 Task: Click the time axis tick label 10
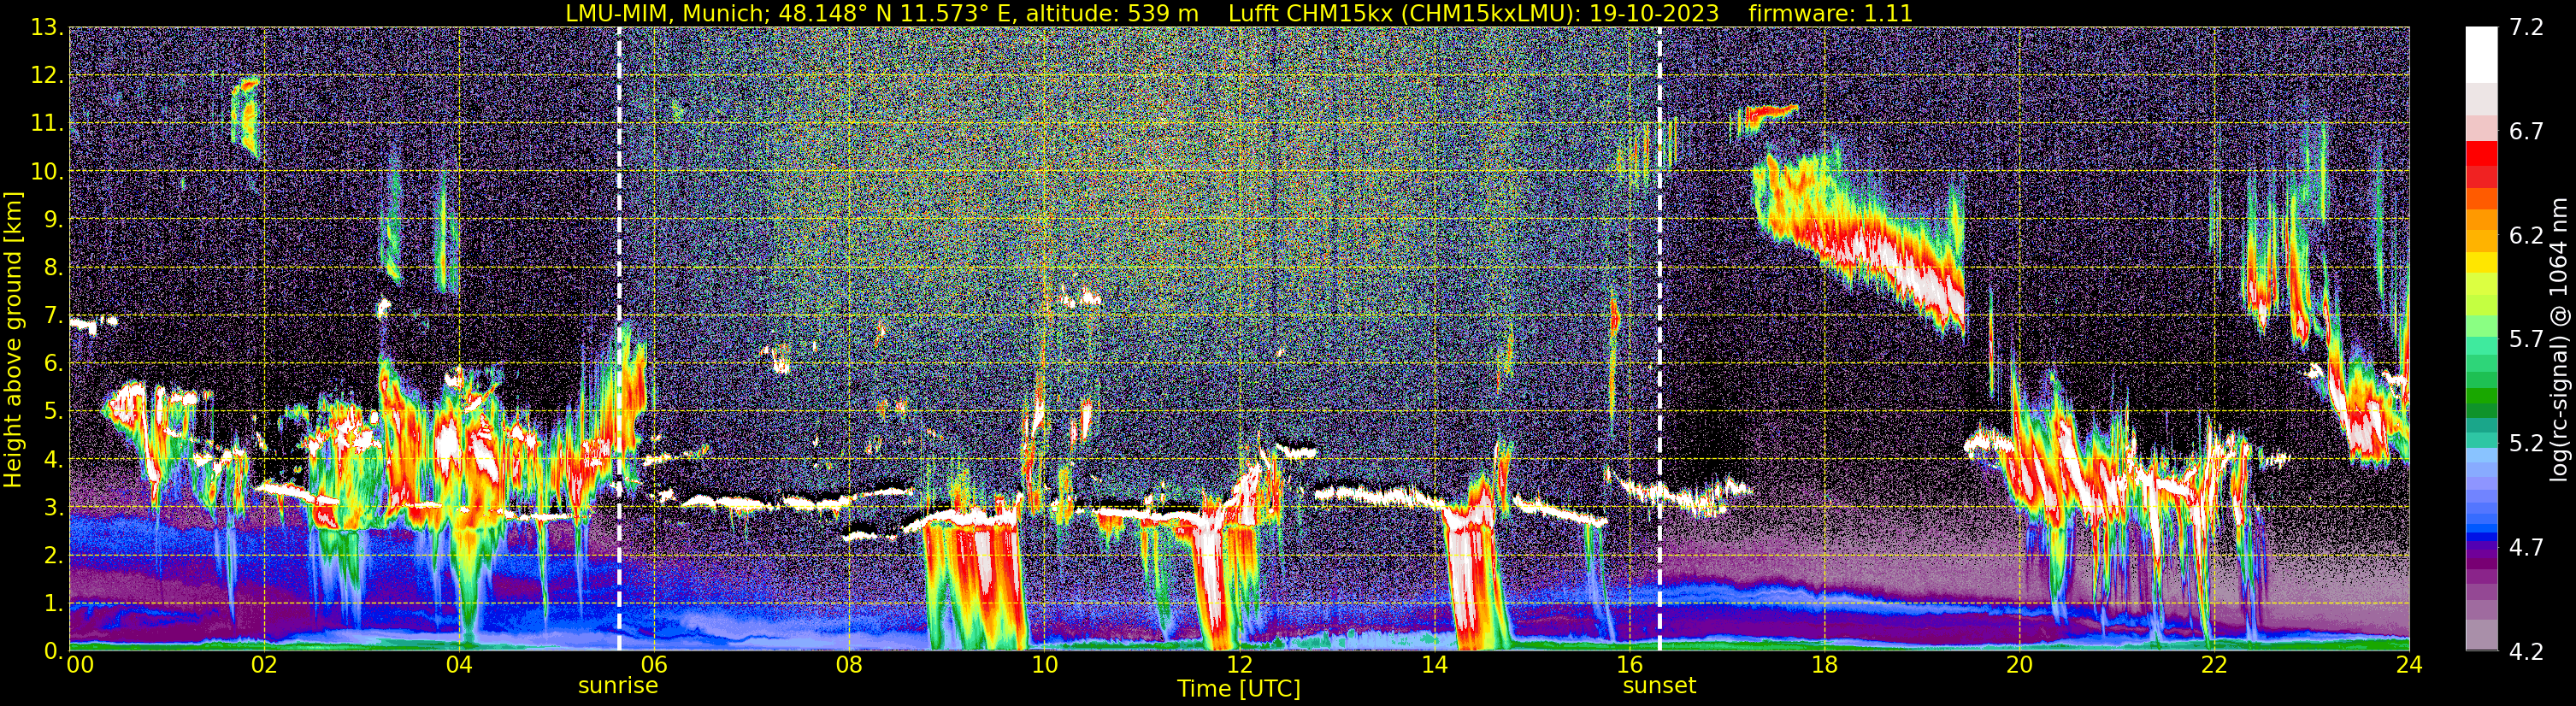(x=1044, y=665)
